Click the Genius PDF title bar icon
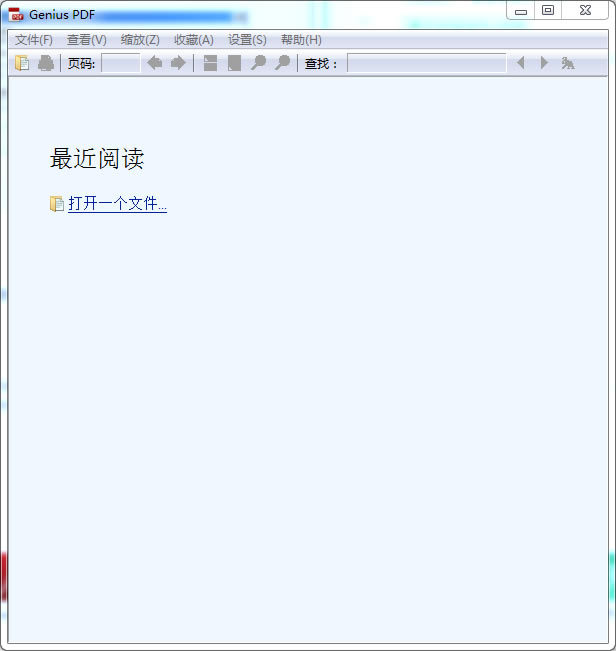Screen dimensions: 616x651 16,15
